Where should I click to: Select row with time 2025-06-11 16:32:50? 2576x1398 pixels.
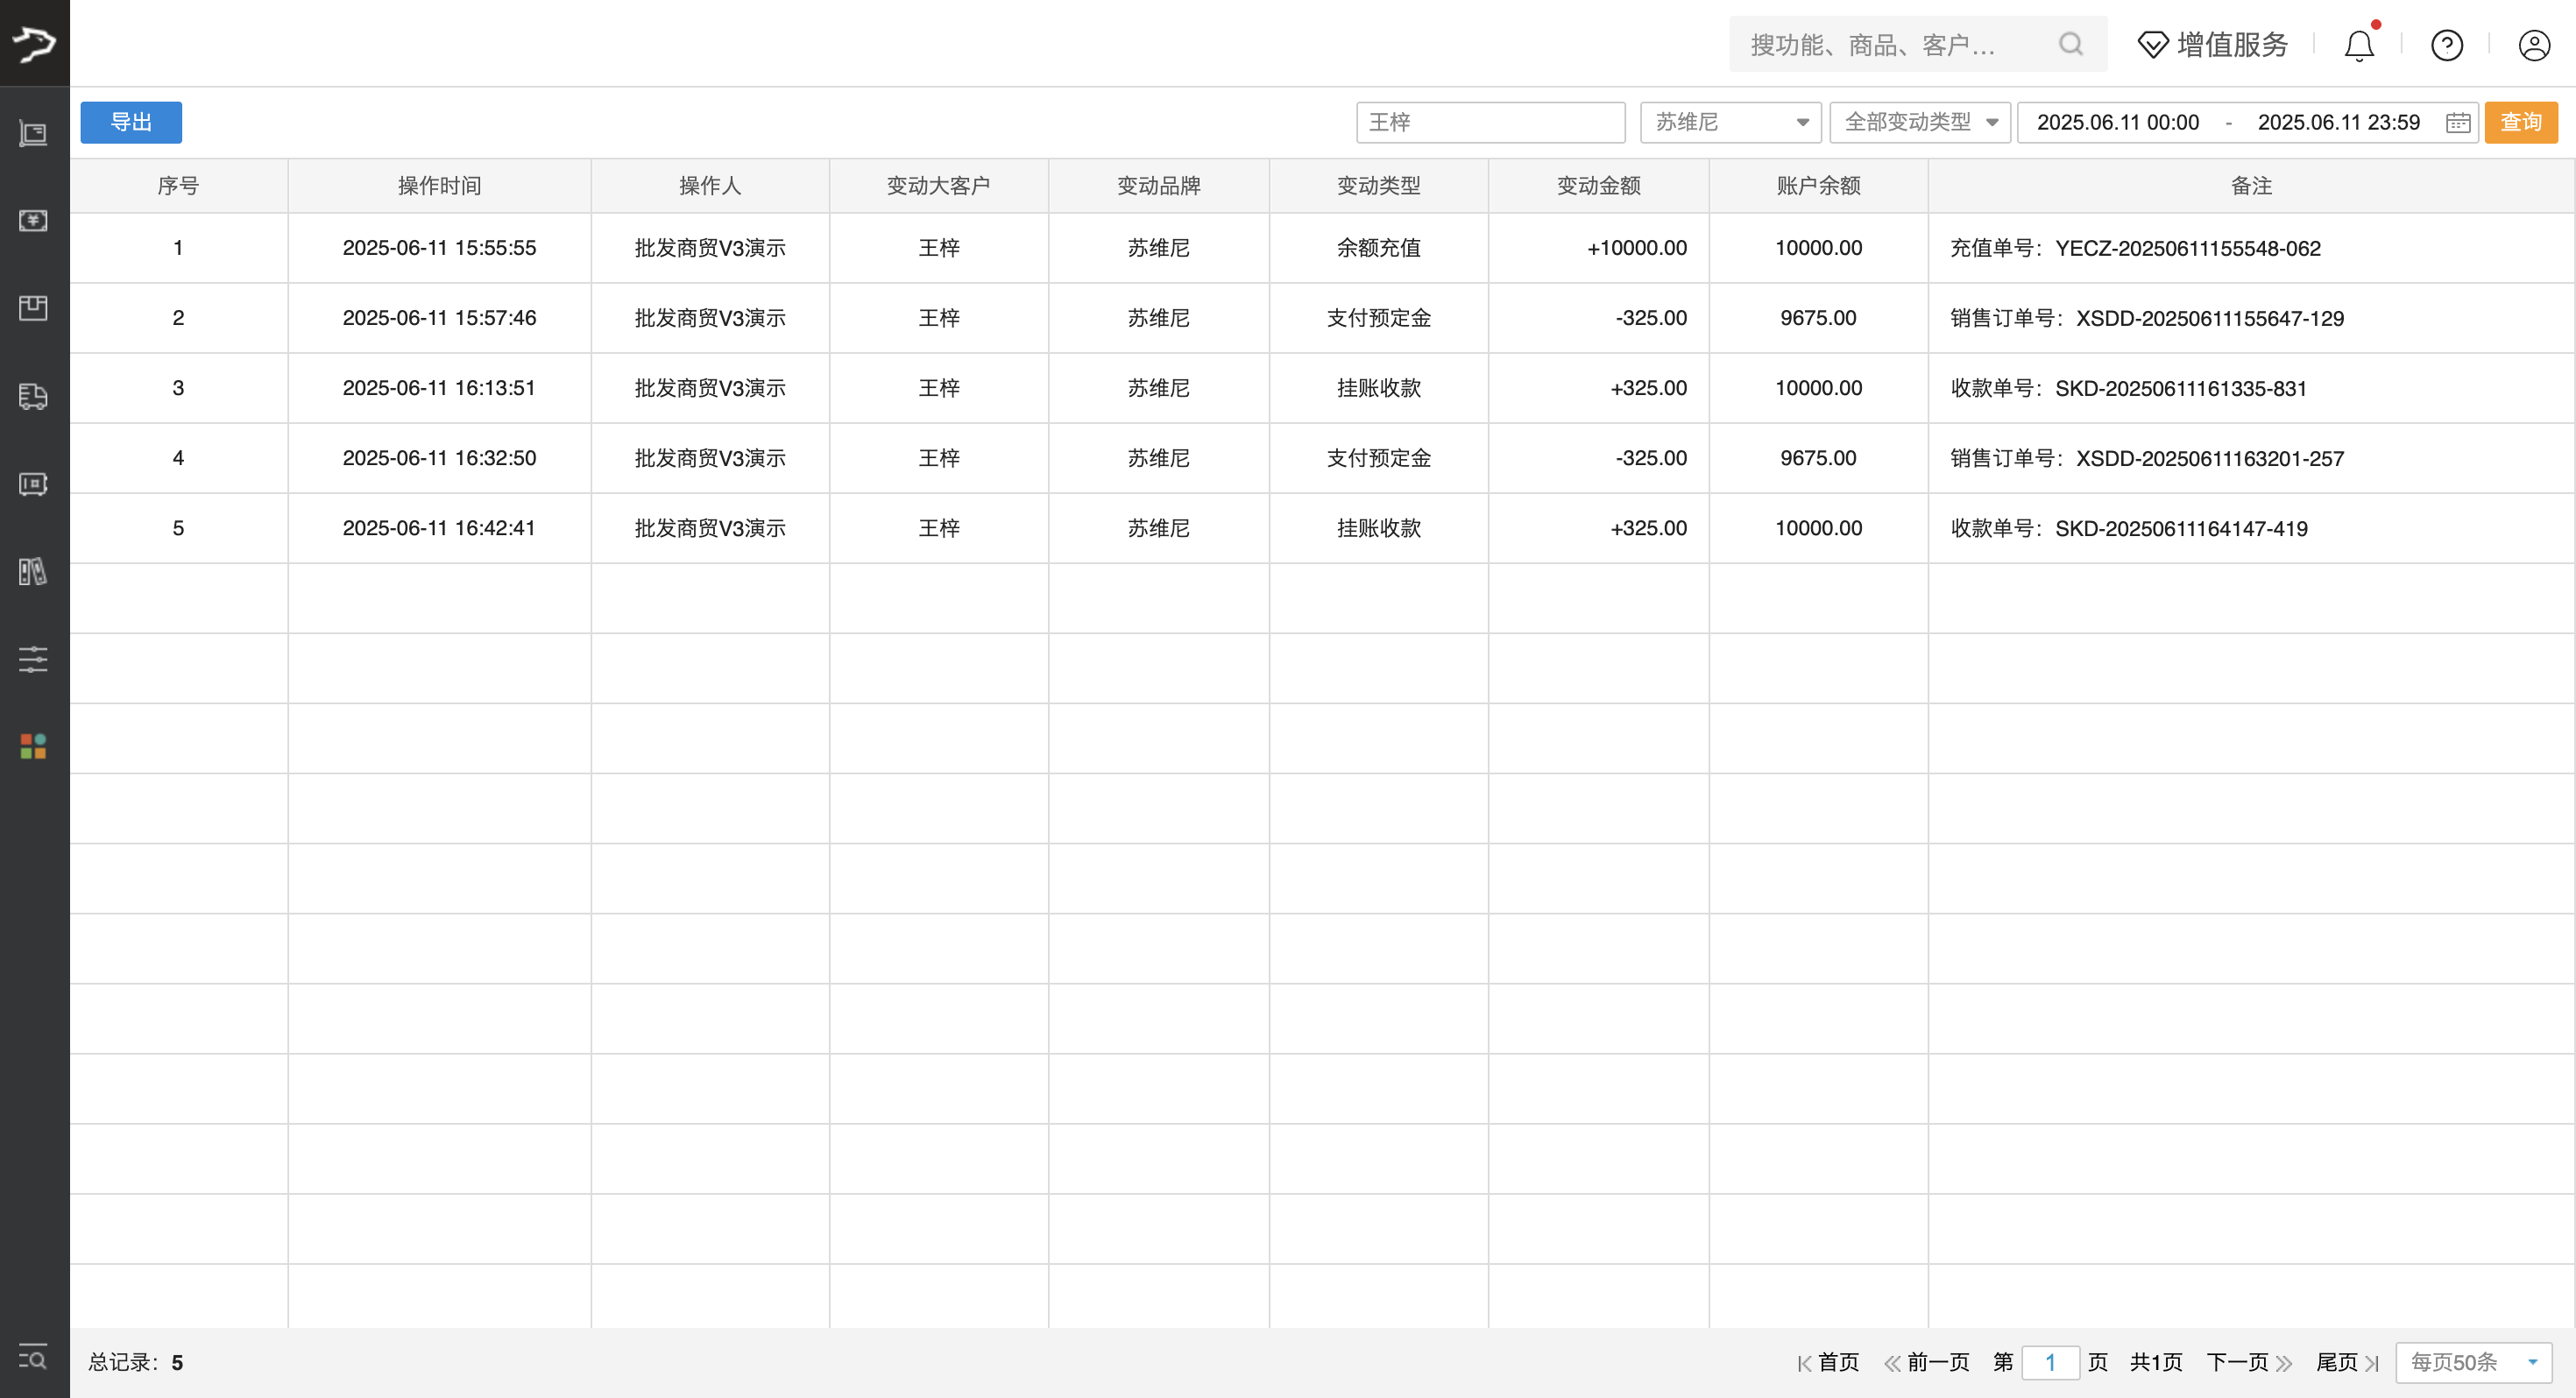click(x=1322, y=457)
